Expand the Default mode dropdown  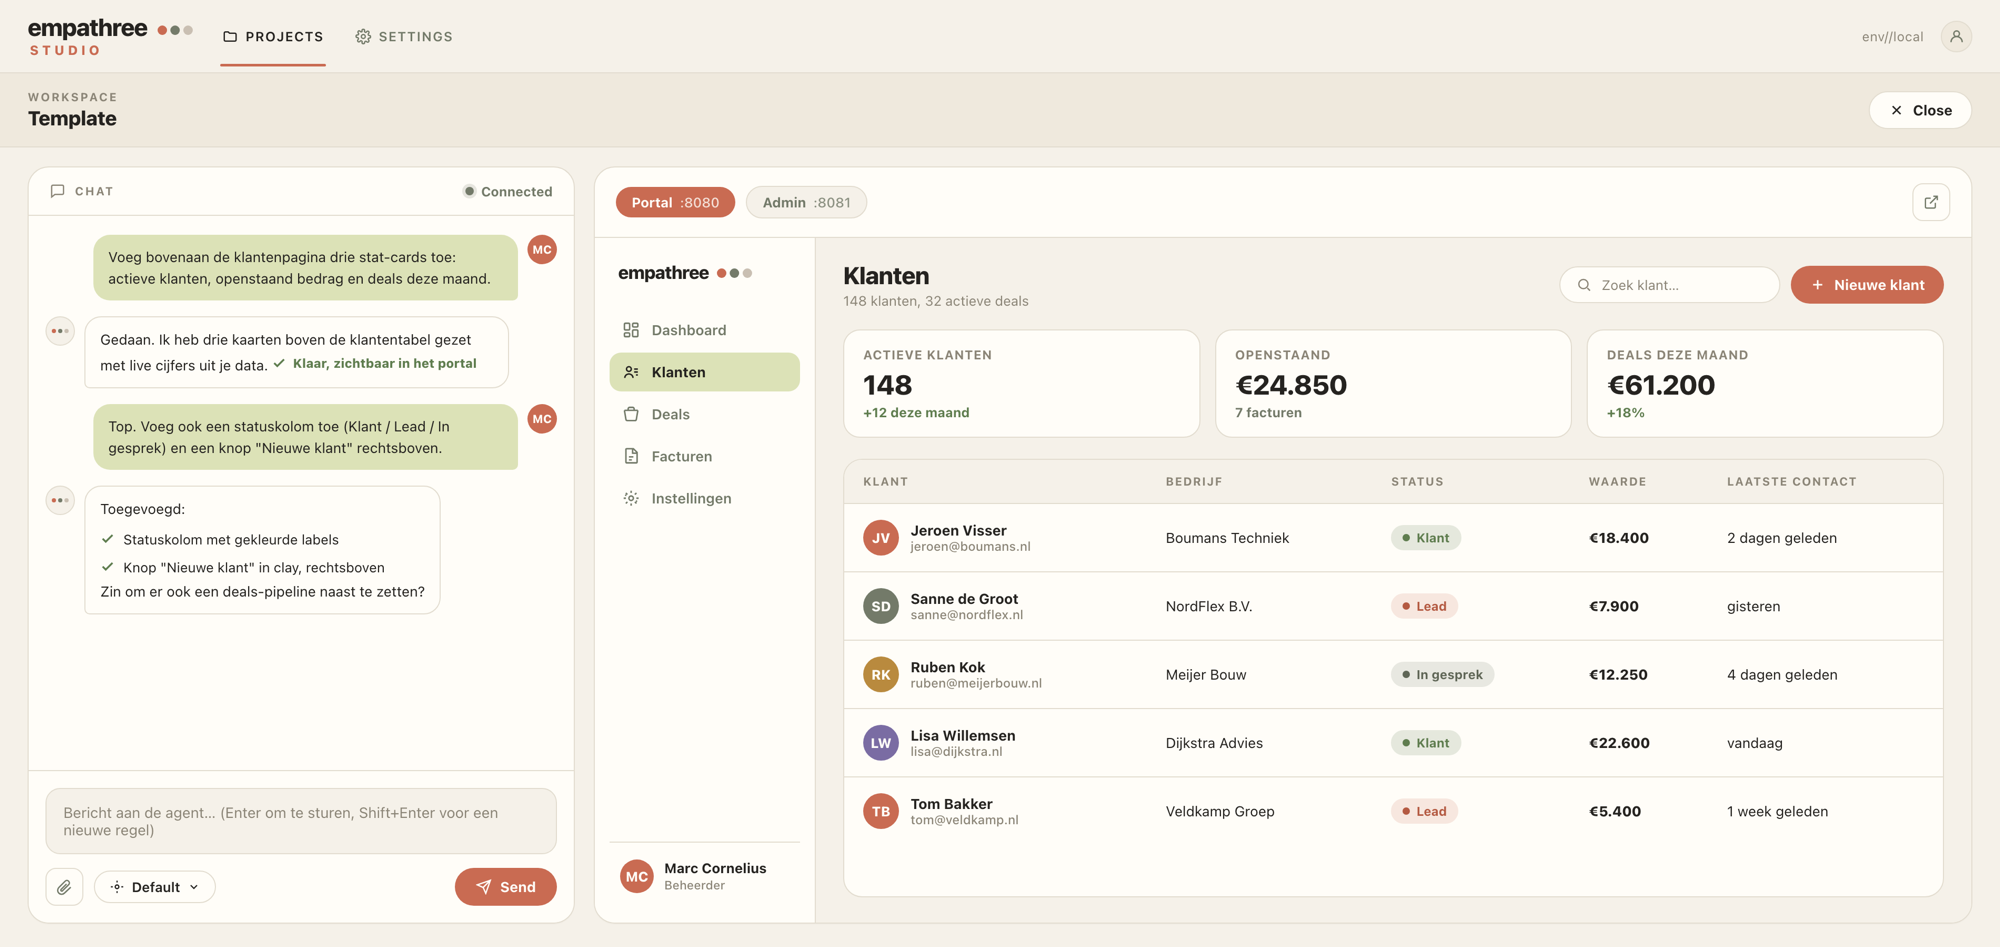coord(155,887)
